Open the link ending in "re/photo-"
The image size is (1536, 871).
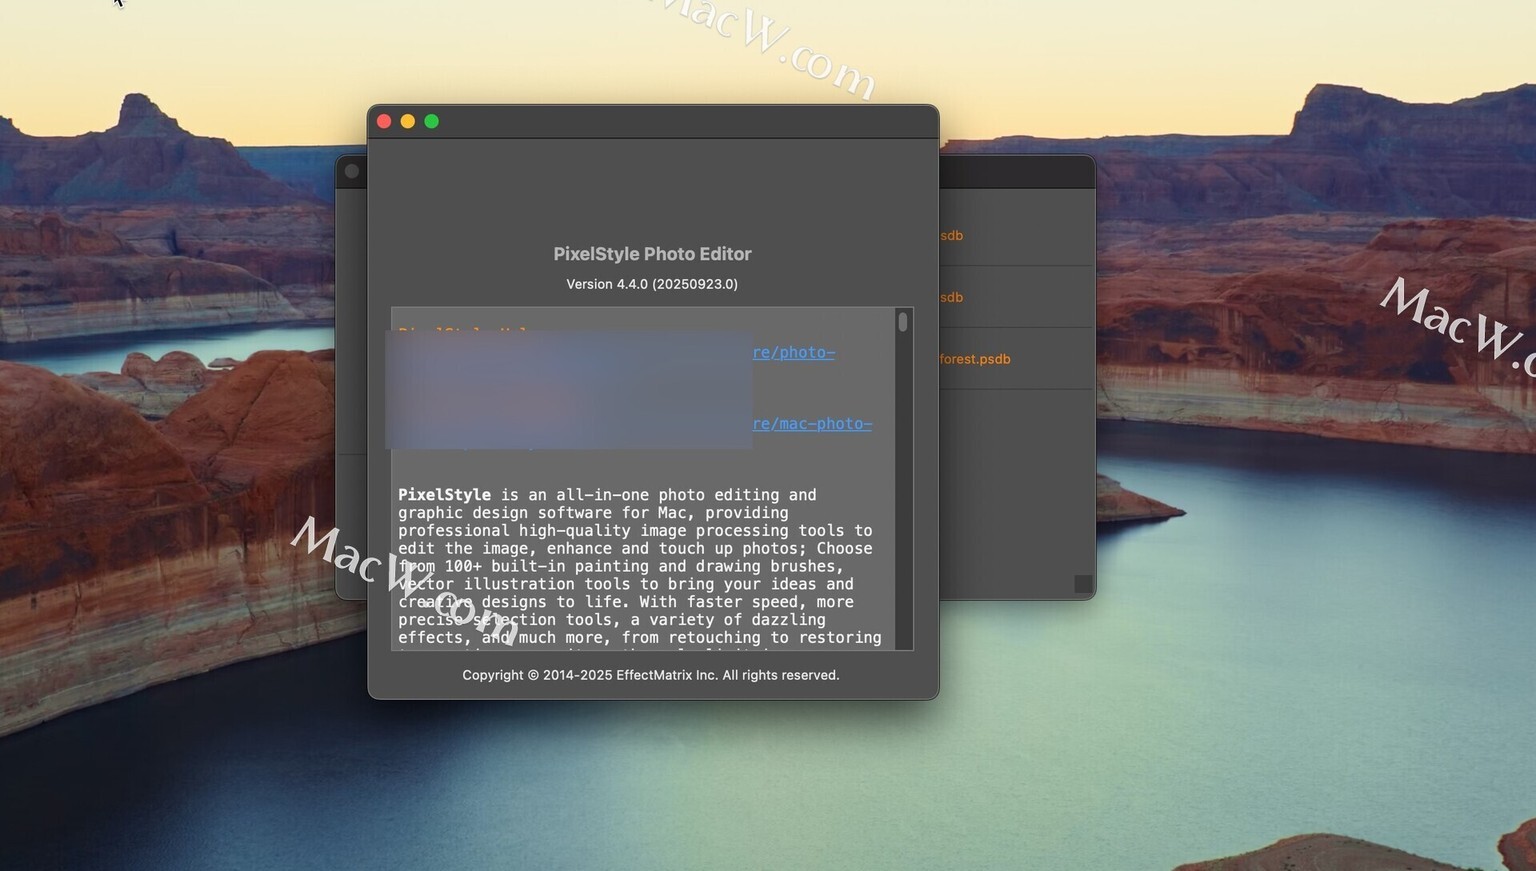click(794, 352)
